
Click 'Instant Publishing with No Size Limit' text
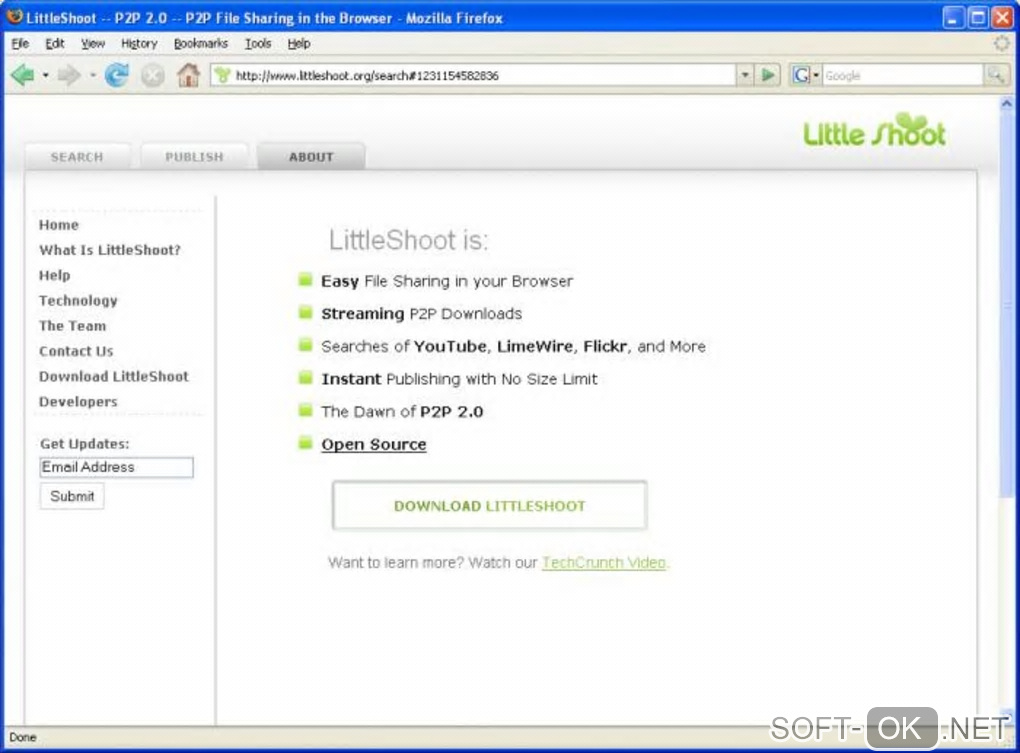459,379
